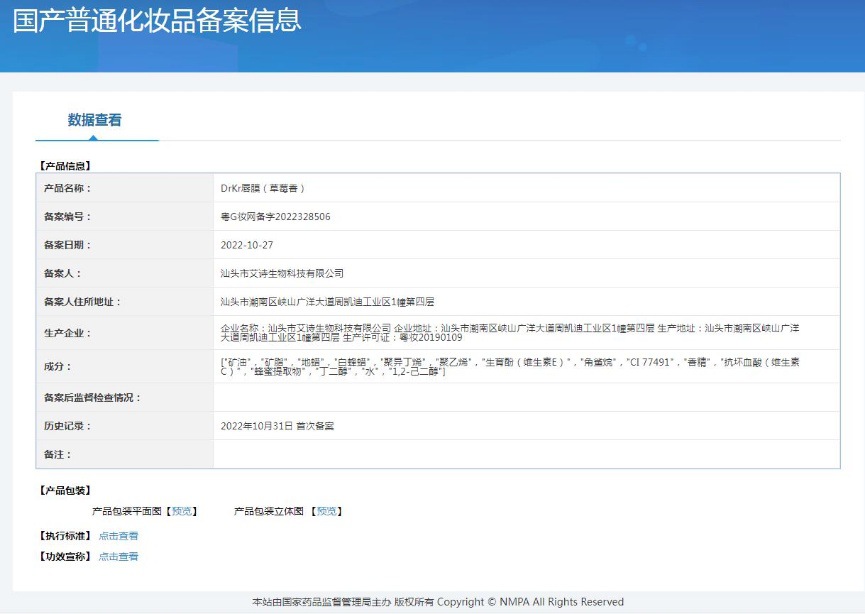The width and height of the screenshot is (865, 614).
Task: Click history record 2022年10月31日 首次备案
Action: pos(277,426)
